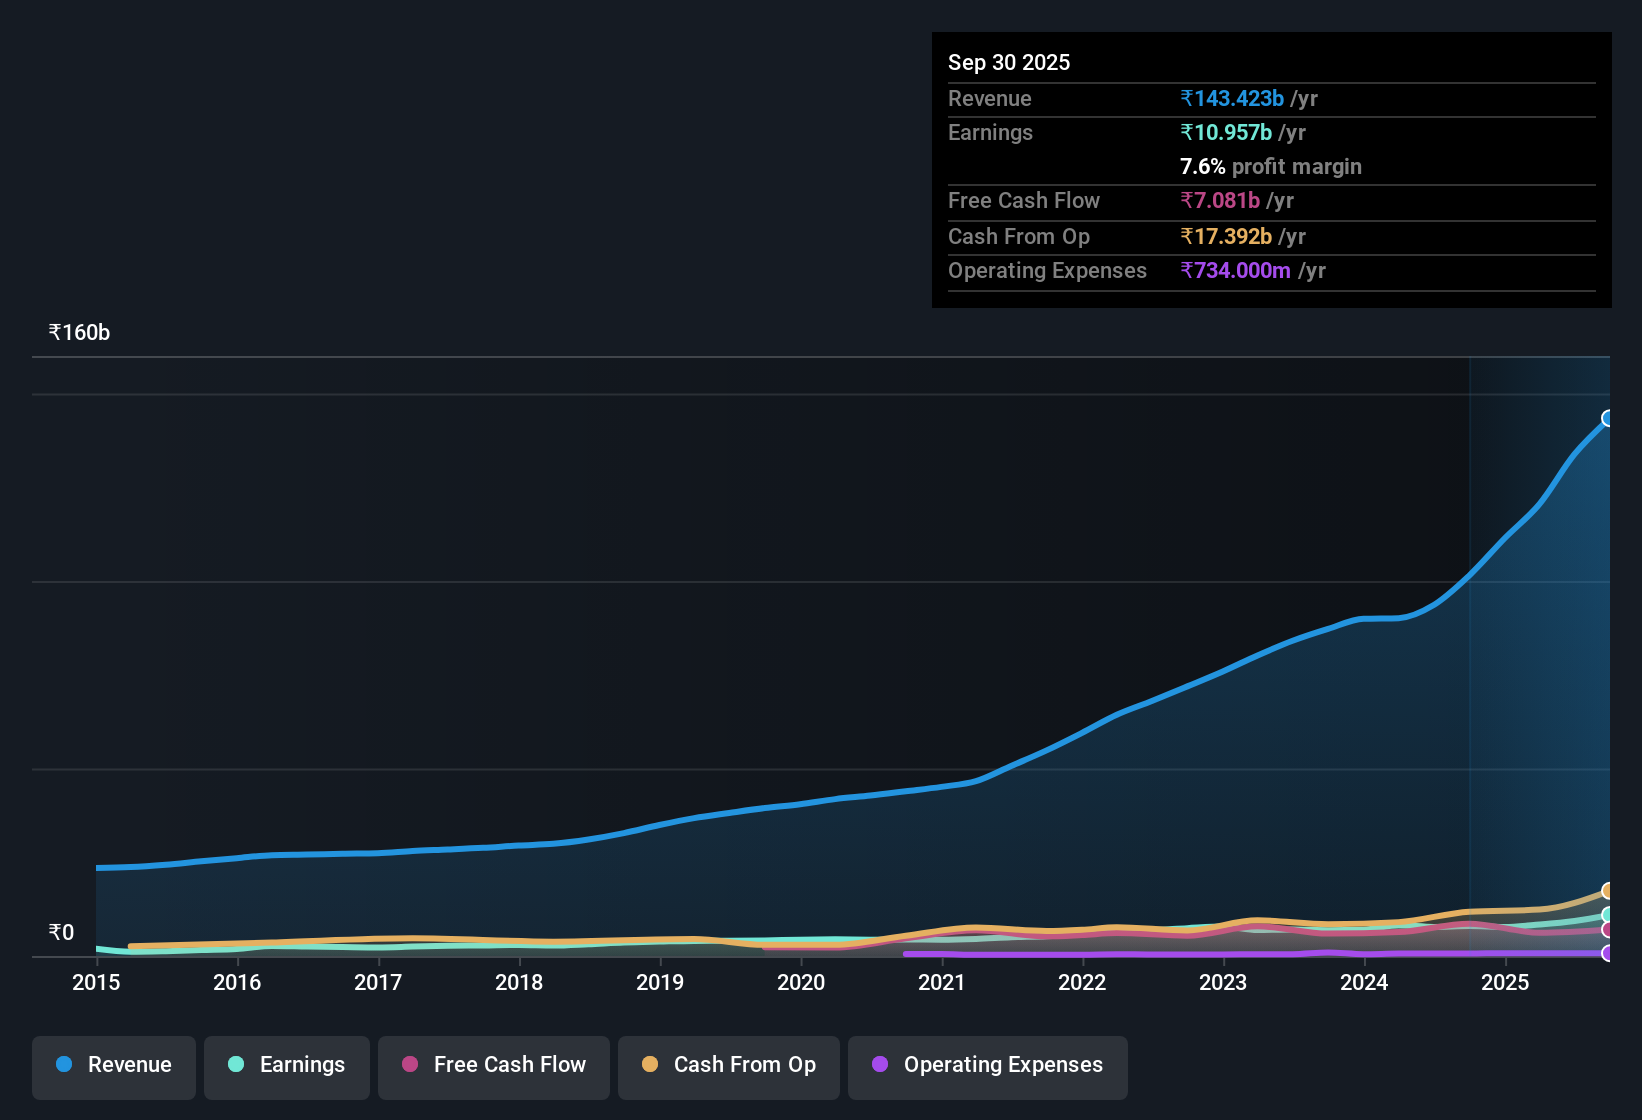Click the ₹143.423b revenue value in tooltip

[1232, 98]
